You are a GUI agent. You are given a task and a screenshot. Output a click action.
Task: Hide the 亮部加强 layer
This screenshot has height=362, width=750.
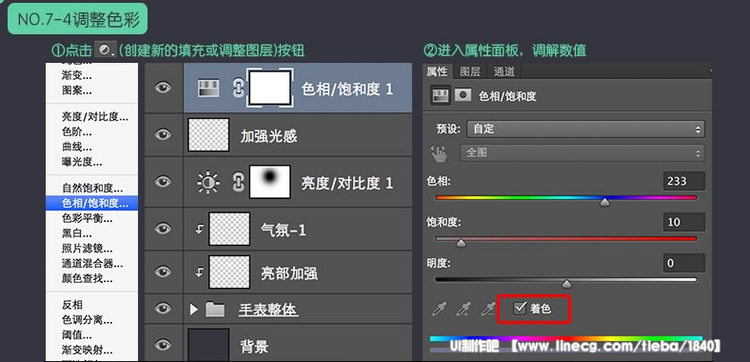point(163,272)
